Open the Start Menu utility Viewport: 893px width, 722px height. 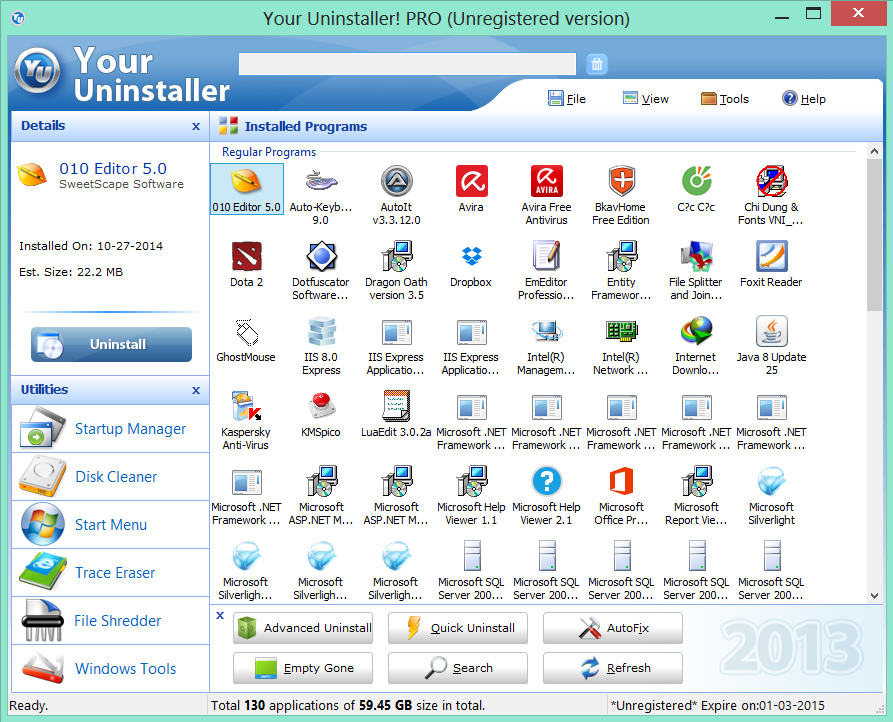tap(110, 525)
